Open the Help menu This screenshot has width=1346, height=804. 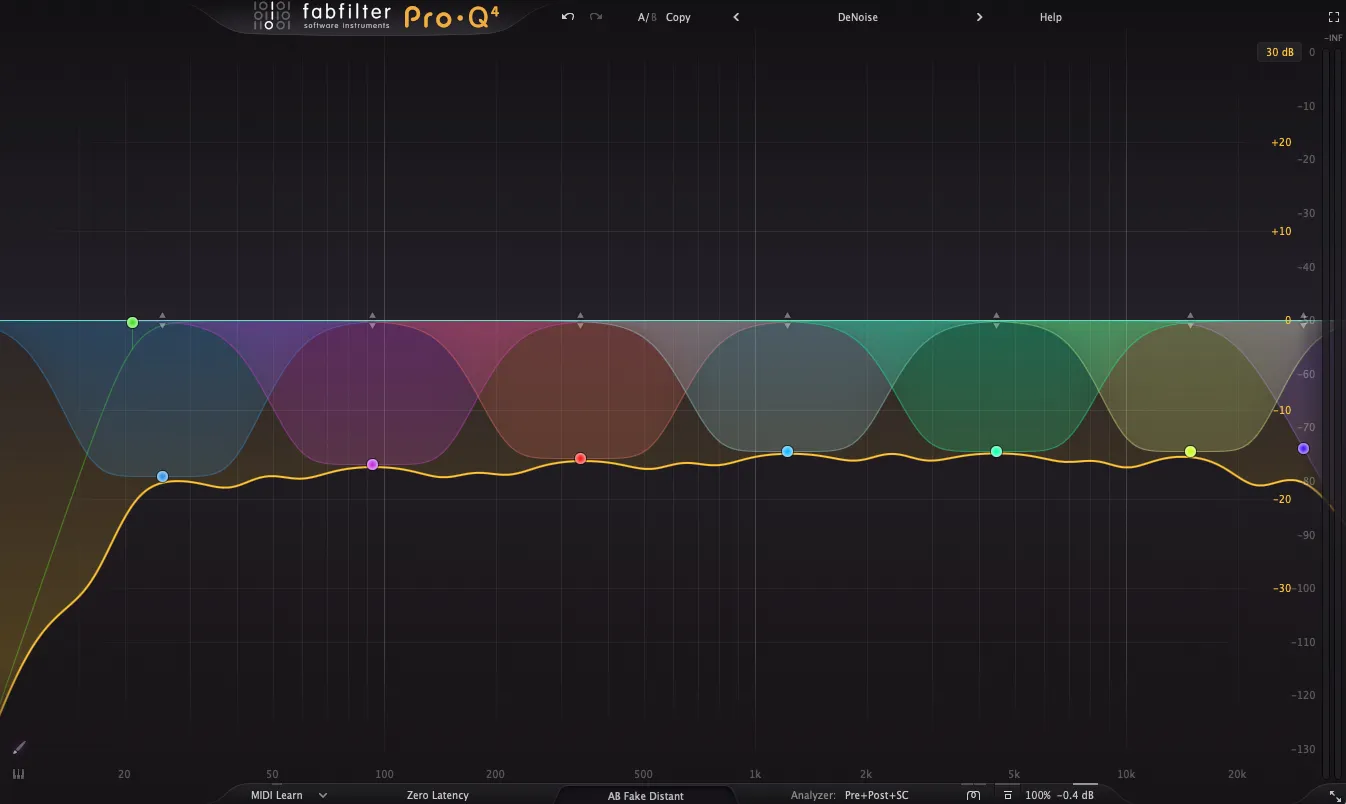[1050, 17]
